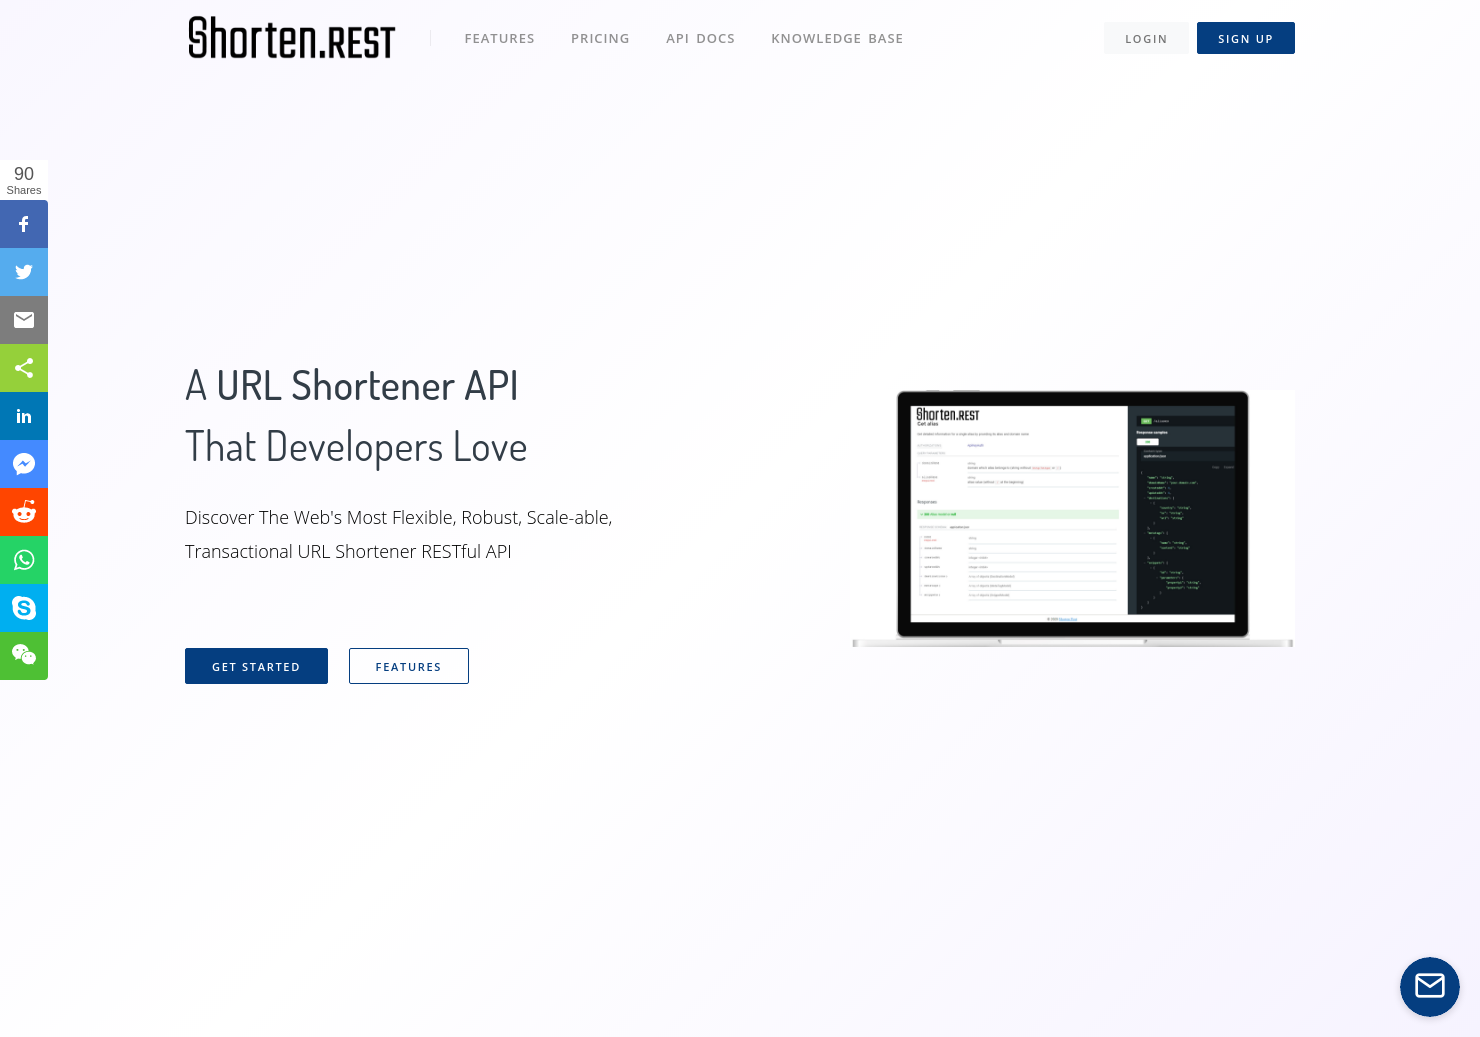Screen dimensions: 1480x1037
Task: Open API Docs from navigation
Action: 700,39
